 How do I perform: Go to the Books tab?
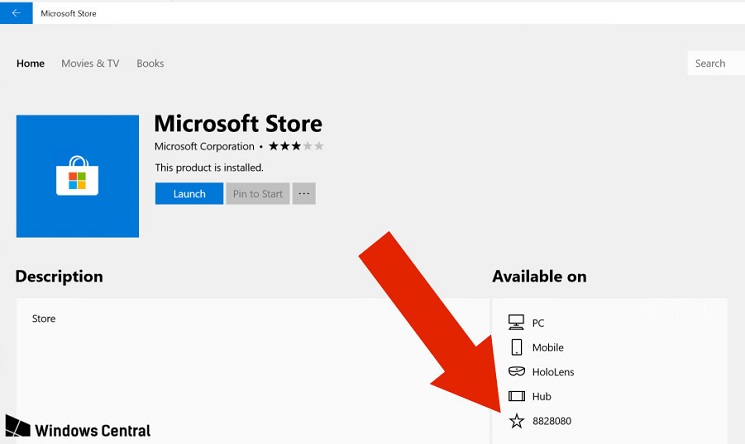coord(150,63)
